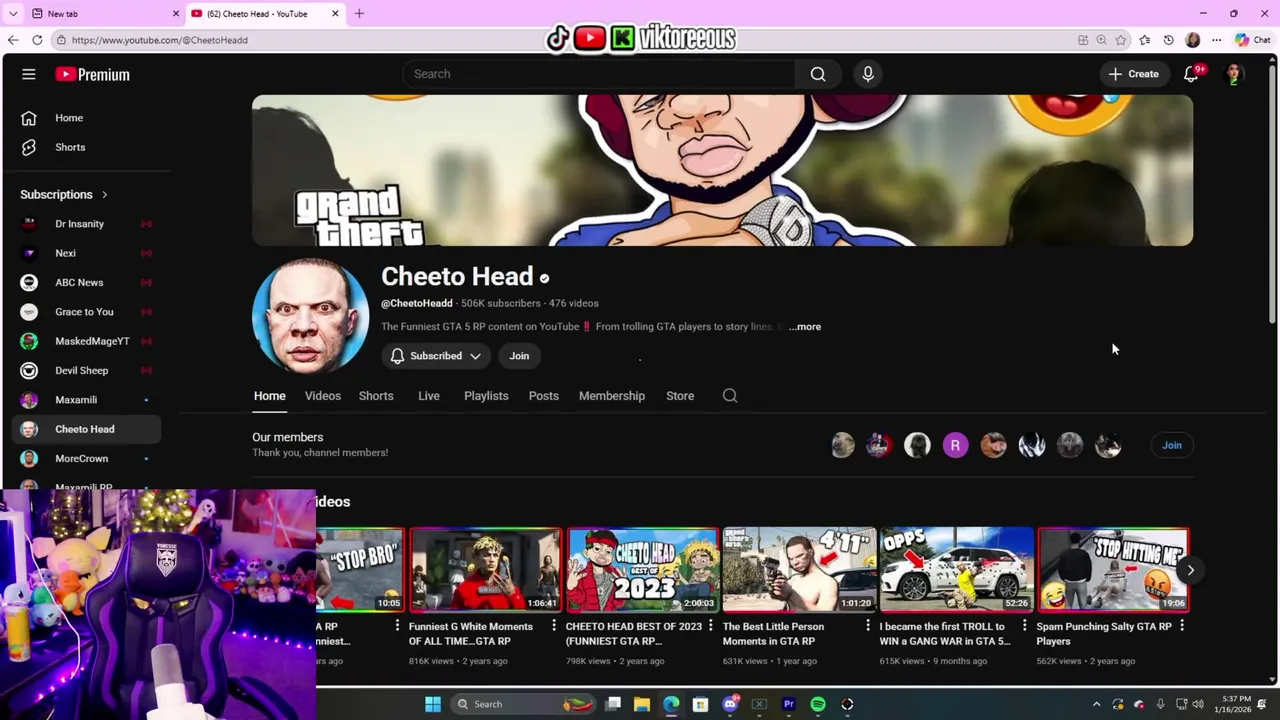Open the YouTube account avatar menu
The image size is (1280, 720).
(x=1234, y=74)
